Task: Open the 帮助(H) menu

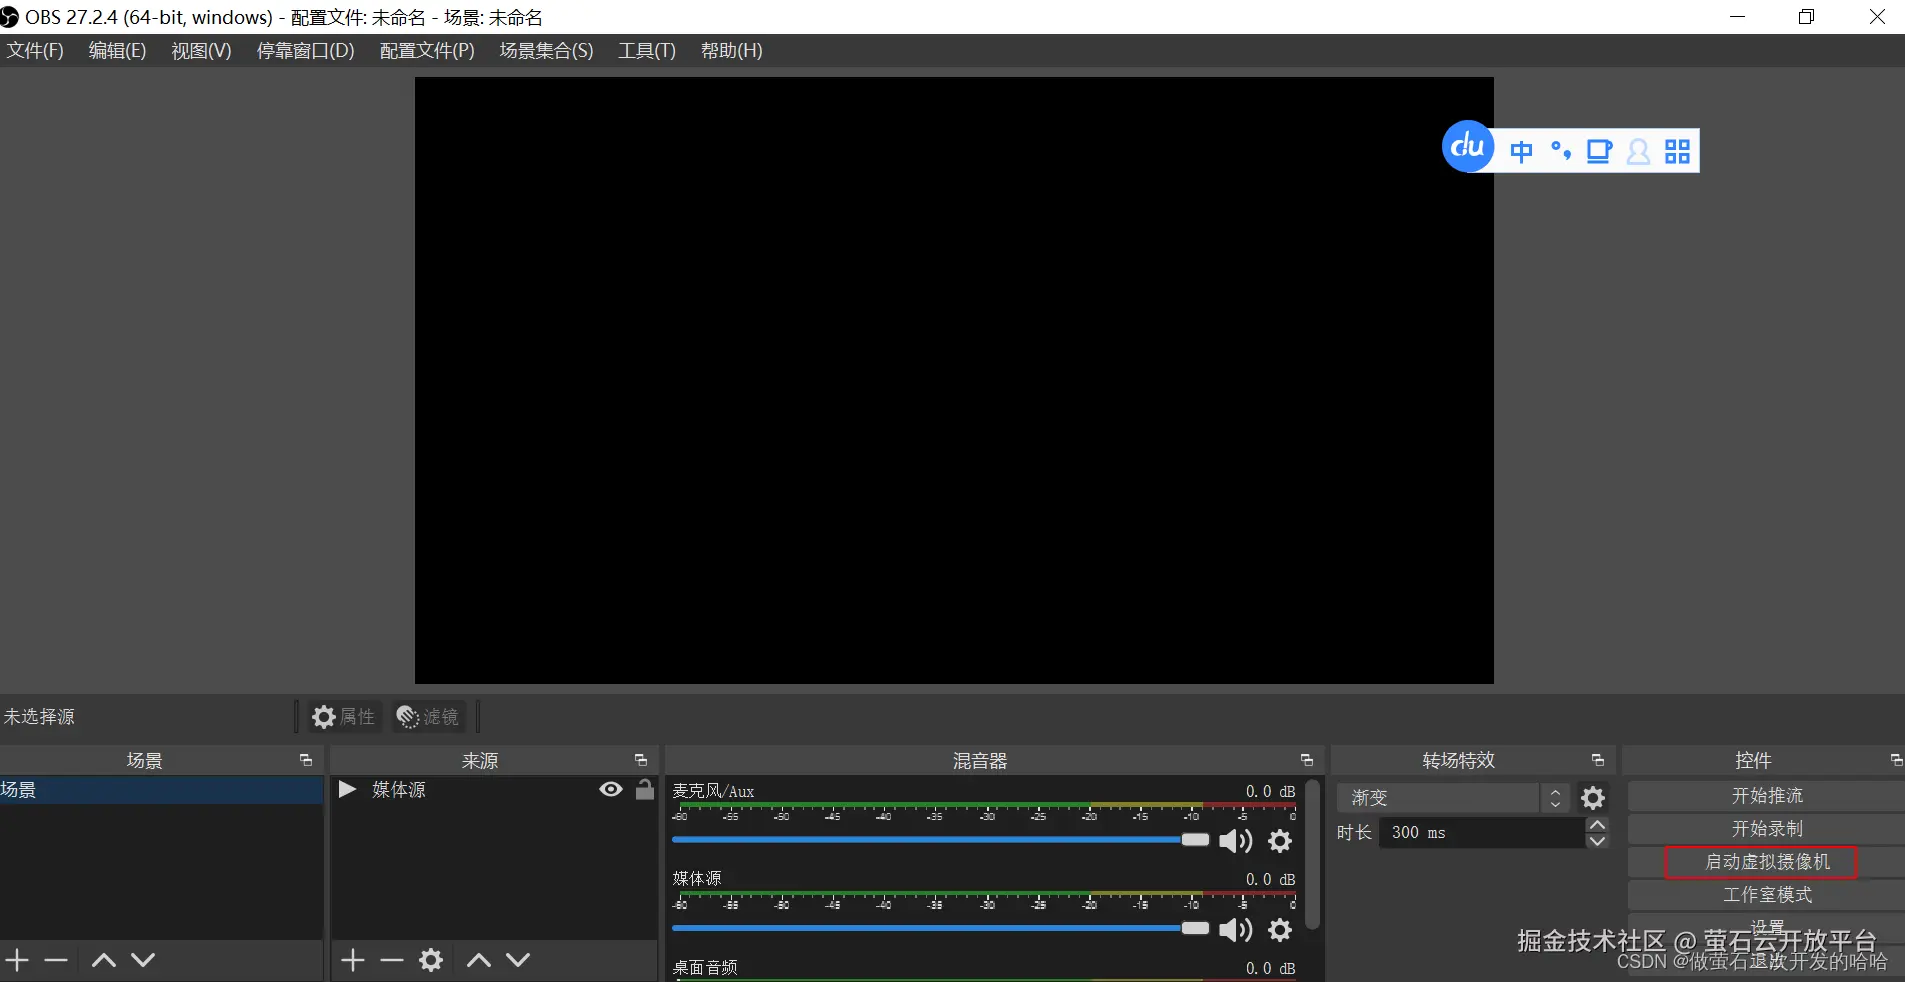Action: tap(731, 51)
